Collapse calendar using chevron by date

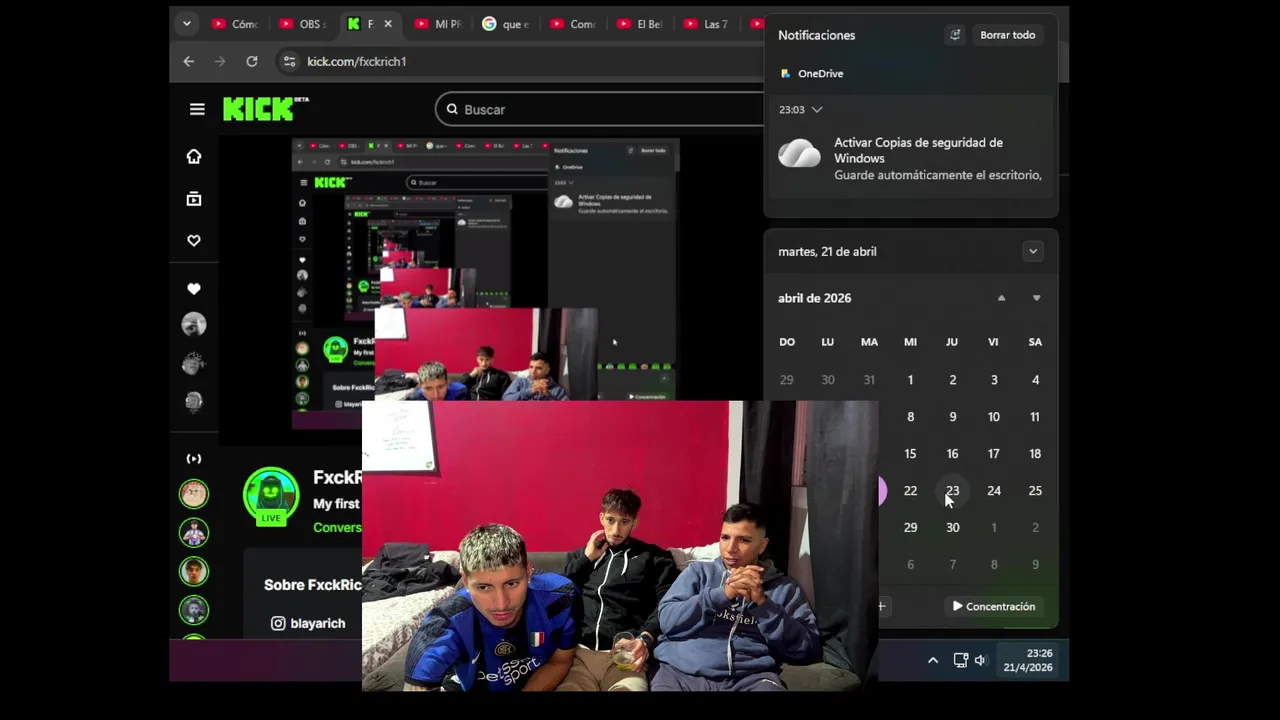click(1033, 251)
